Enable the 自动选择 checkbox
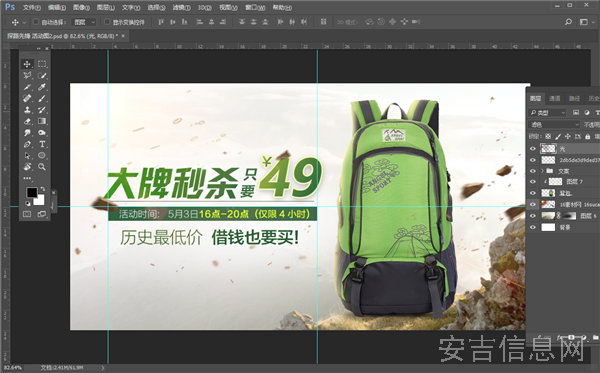This screenshot has height=373, width=600. [36, 22]
